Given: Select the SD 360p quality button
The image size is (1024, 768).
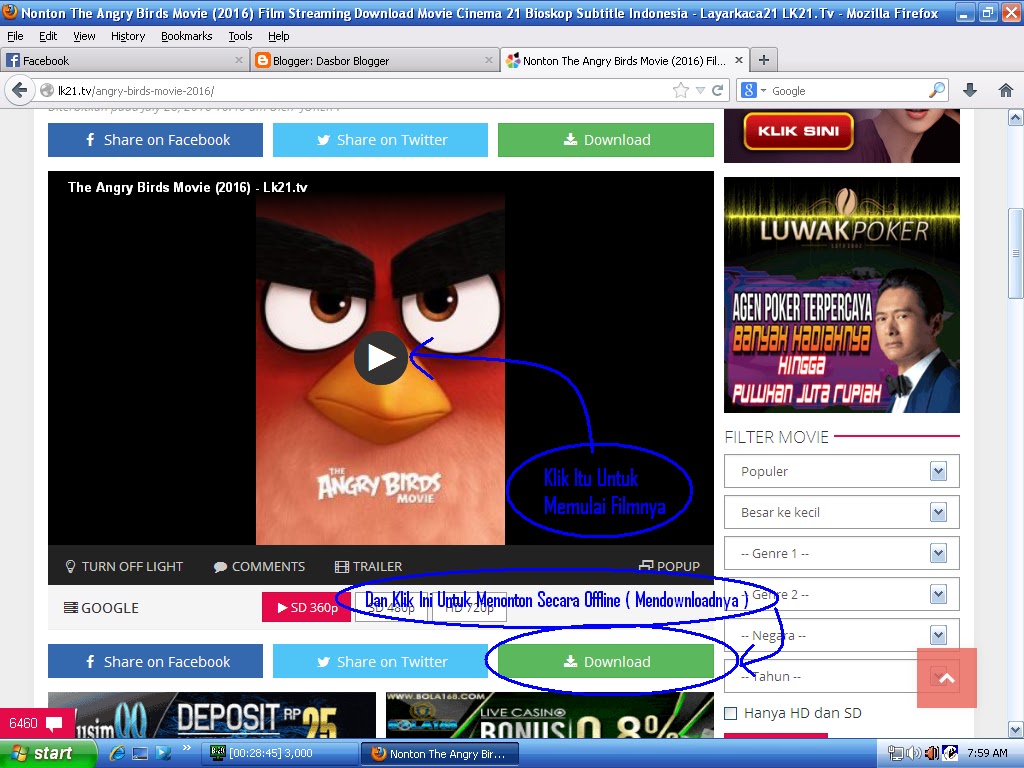Looking at the screenshot, I should 306,607.
